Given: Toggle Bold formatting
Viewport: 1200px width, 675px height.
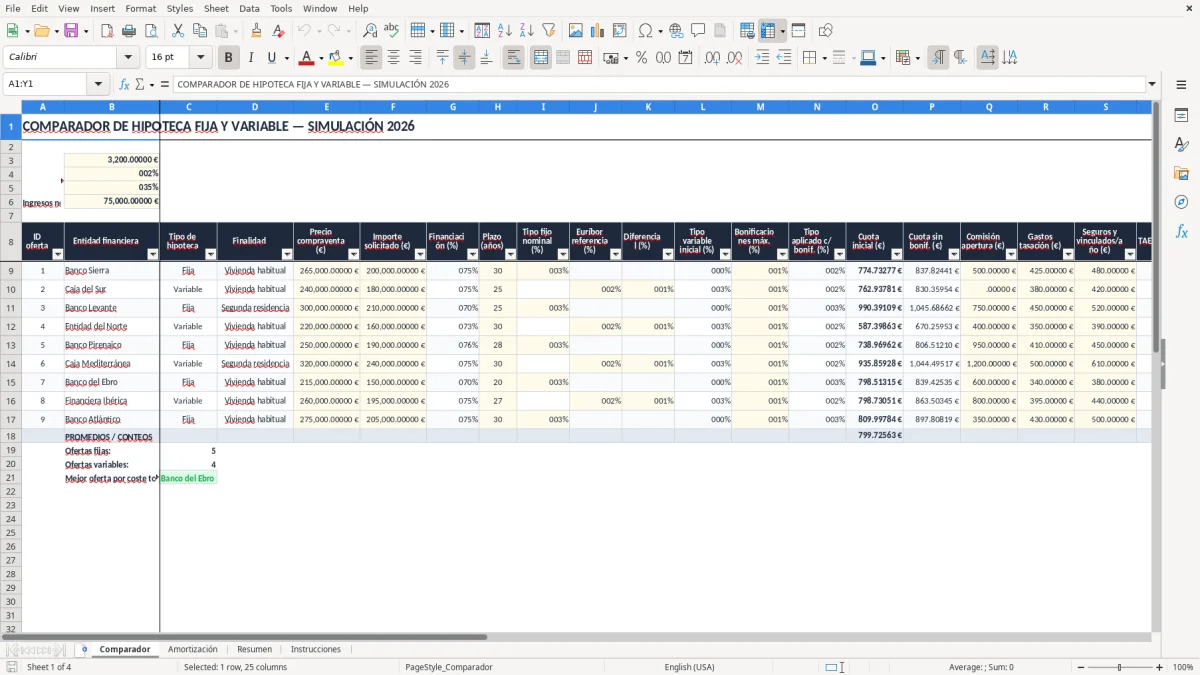Looking at the screenshot, I should point(229,58).
